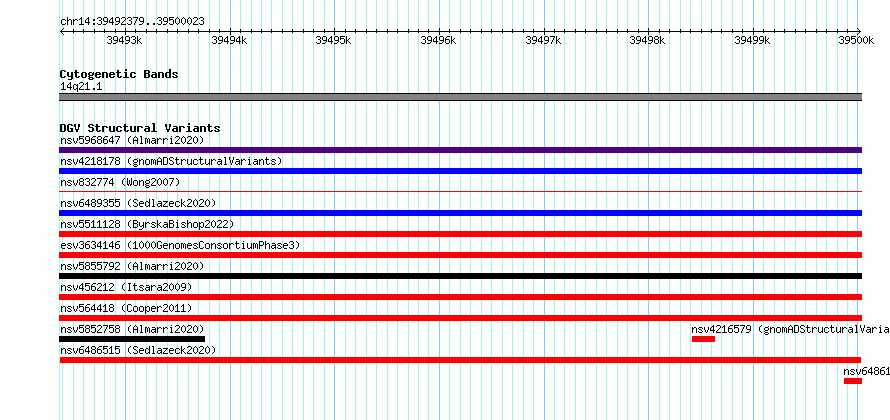890x420 pixels.
Task: Select the small red bar under nsv64861
Action: pos(853,381)
